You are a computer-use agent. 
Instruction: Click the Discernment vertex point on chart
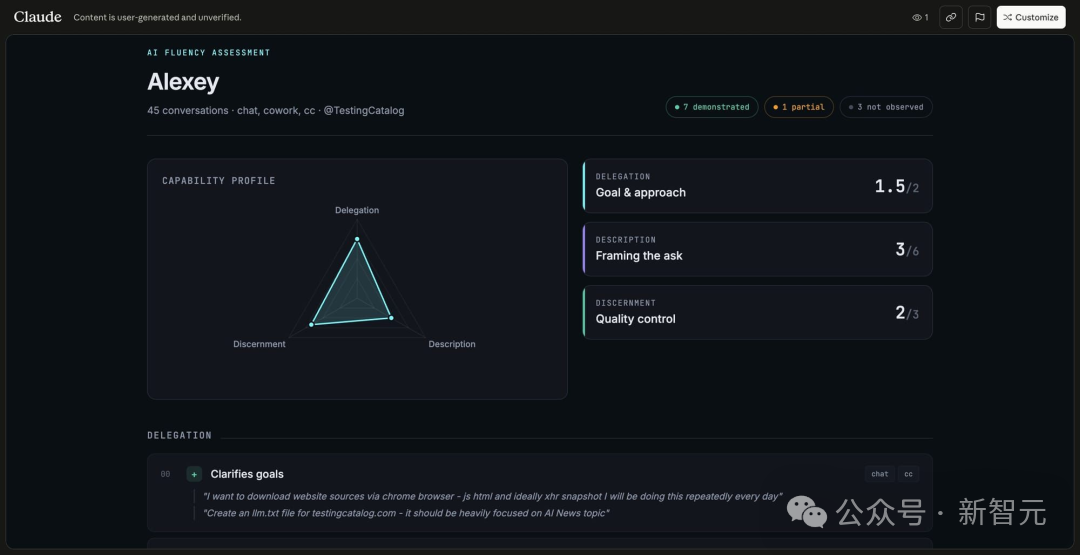(x=311, y=324)
